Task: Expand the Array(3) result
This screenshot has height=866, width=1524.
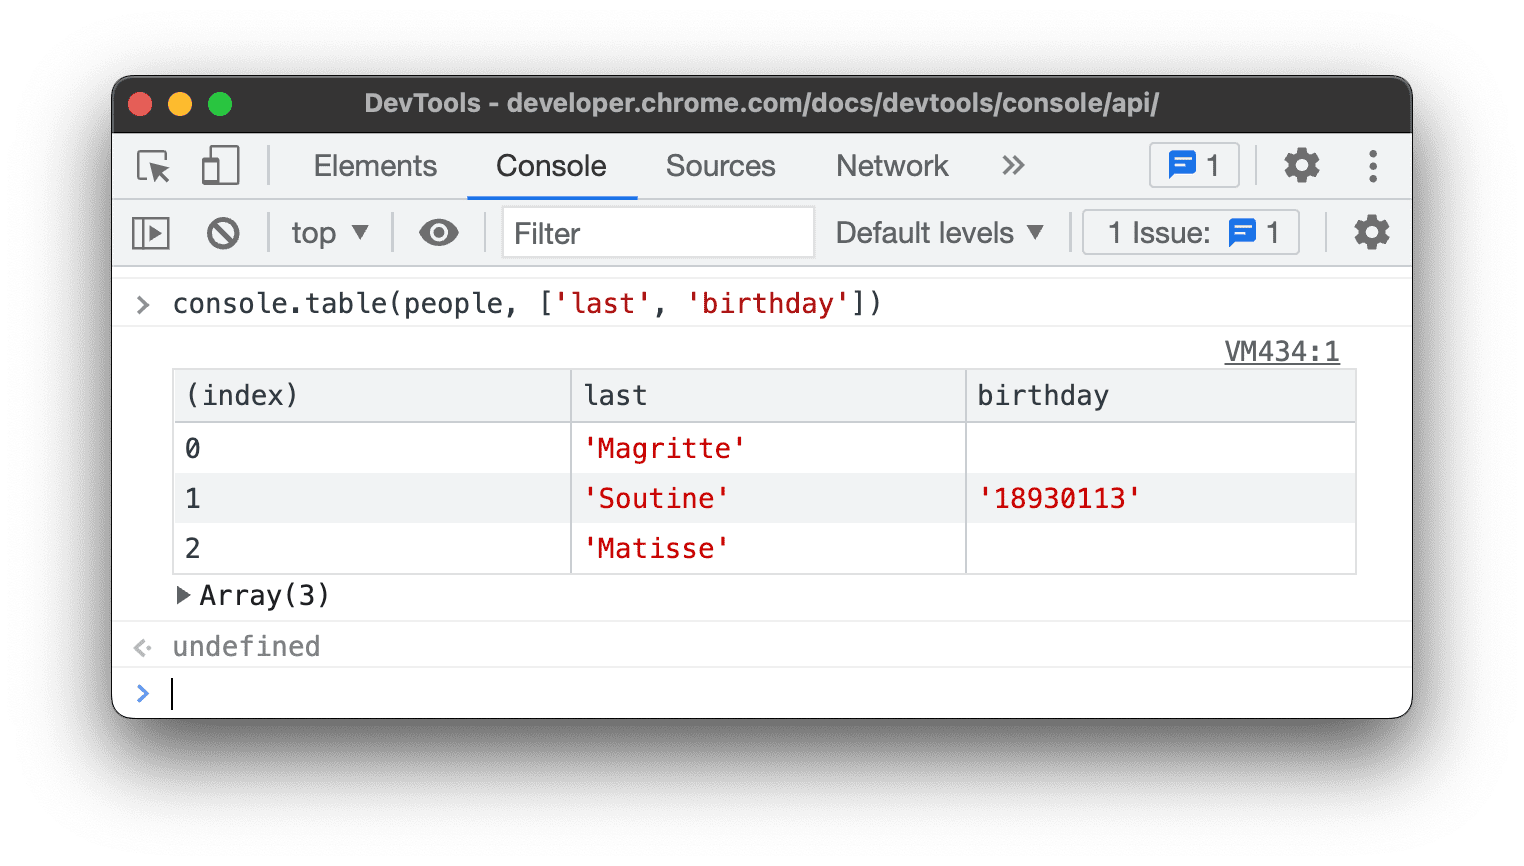Action: tap(184, 595)
